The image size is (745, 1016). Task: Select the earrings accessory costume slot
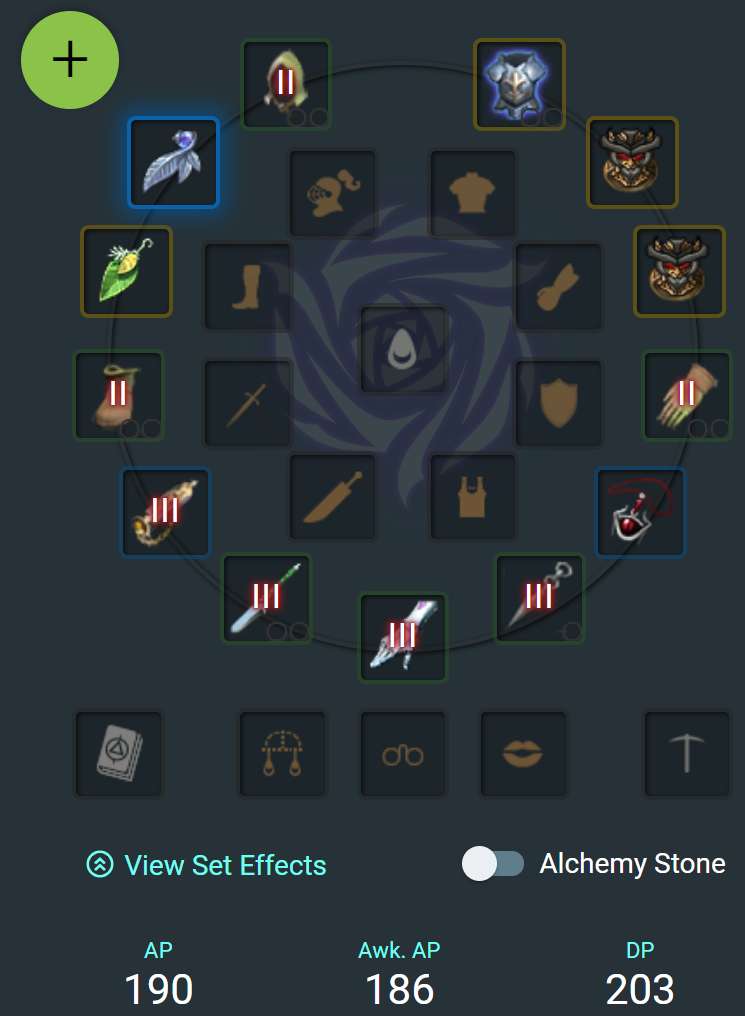coord(282,754)
